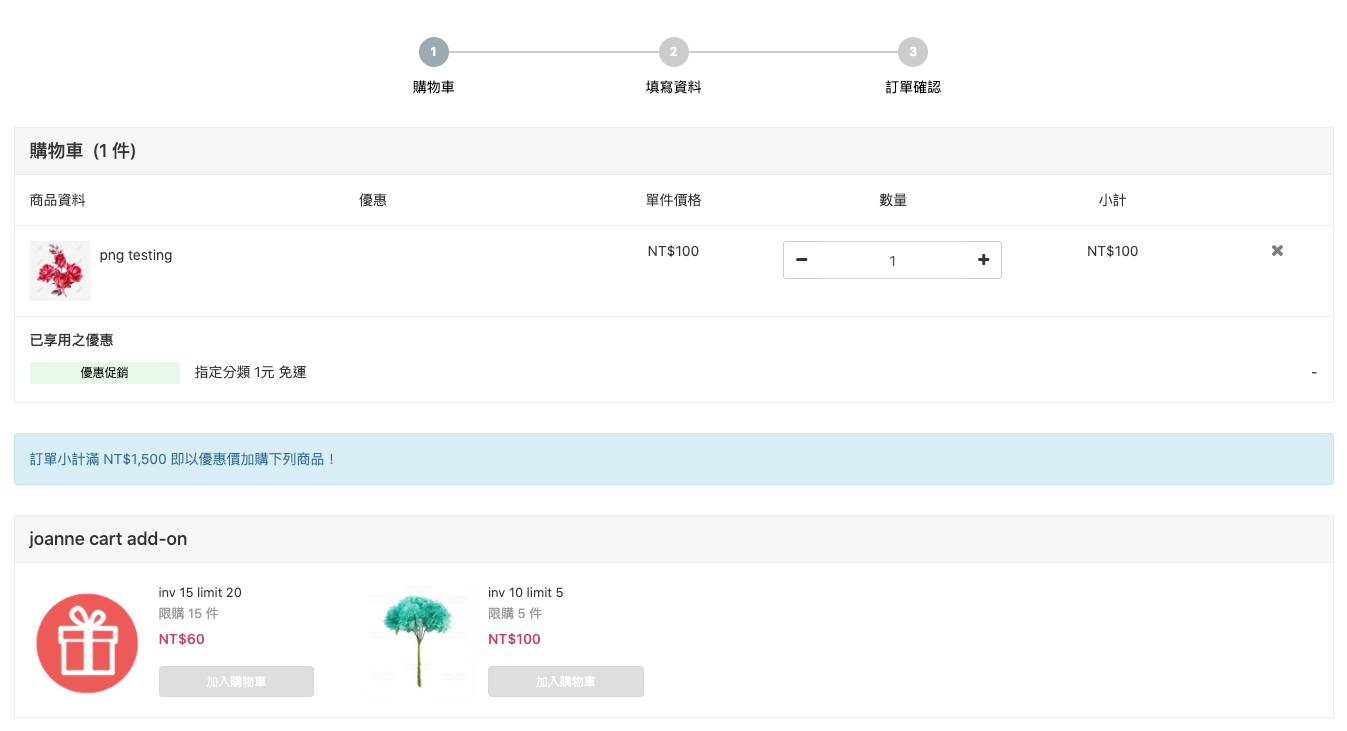Add inv 15 limit 20 item to cart
The image size is (1347, 731).
pos(236,681)
